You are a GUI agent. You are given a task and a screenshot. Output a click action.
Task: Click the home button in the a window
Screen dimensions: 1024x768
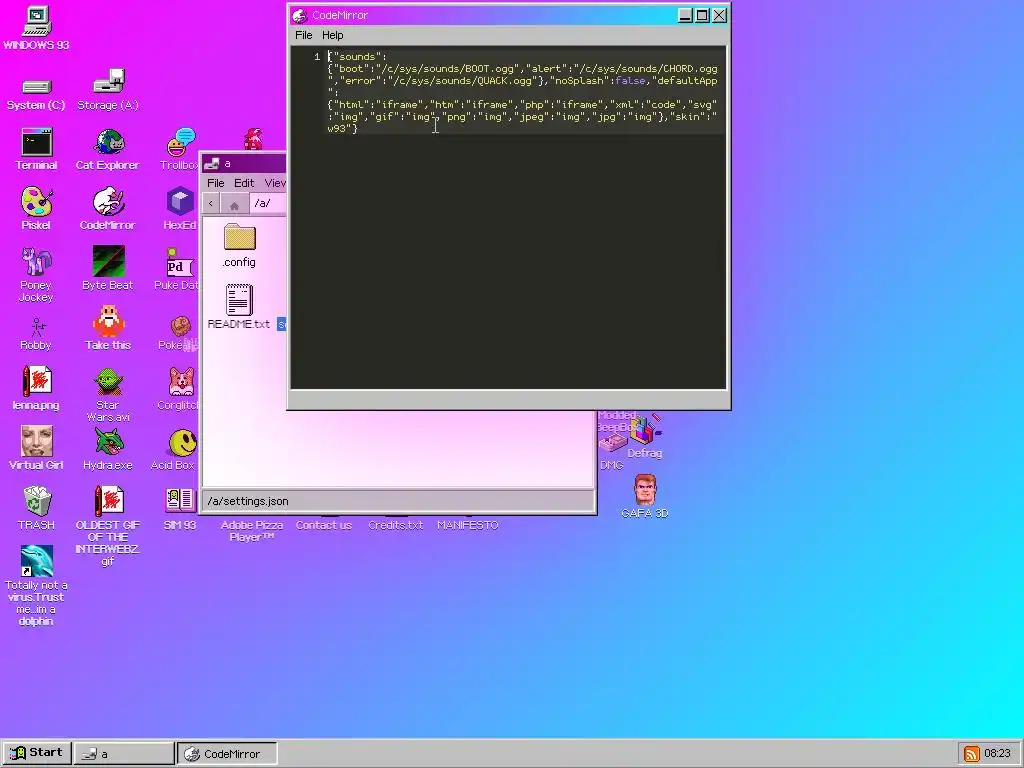tap(234, 204)
